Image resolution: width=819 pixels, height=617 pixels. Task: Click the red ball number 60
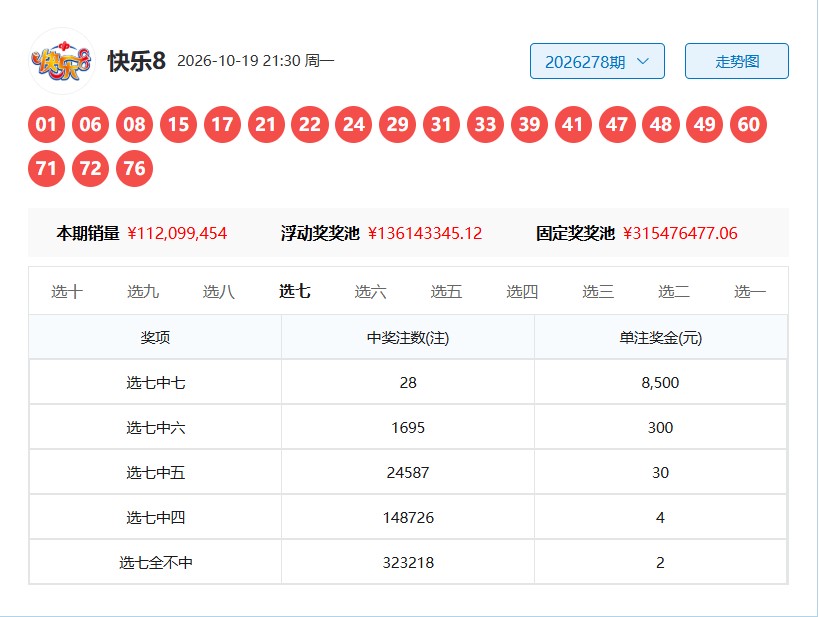tap(748, 124)
